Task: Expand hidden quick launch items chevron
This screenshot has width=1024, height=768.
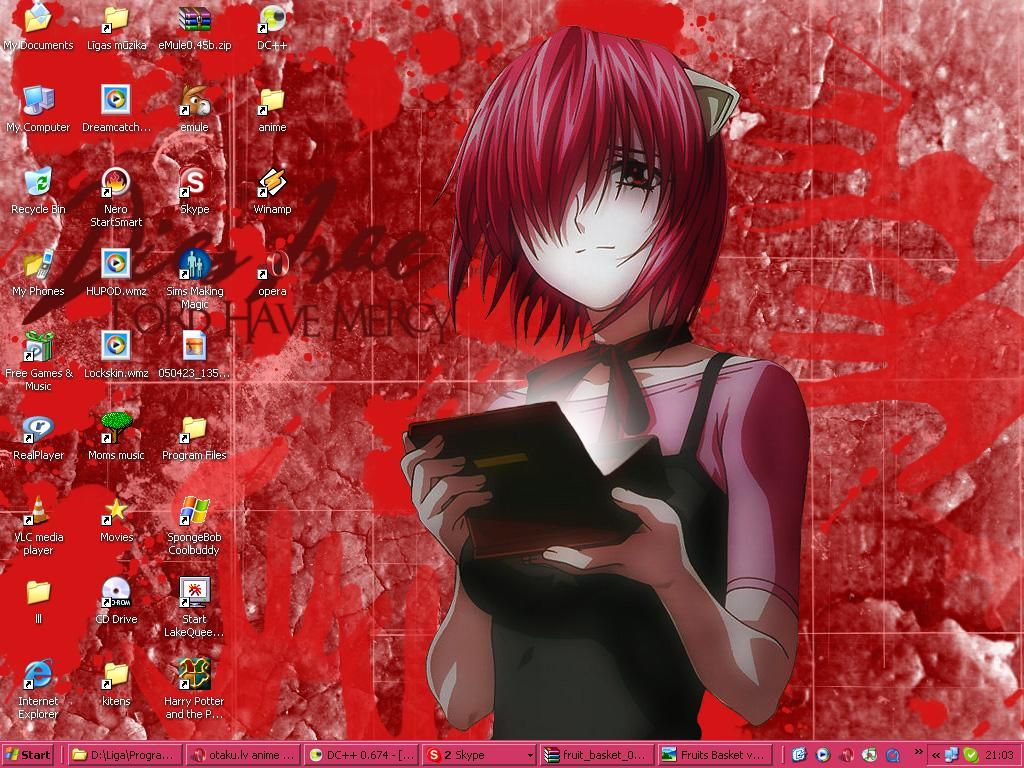Action: (x=918, y=752)
